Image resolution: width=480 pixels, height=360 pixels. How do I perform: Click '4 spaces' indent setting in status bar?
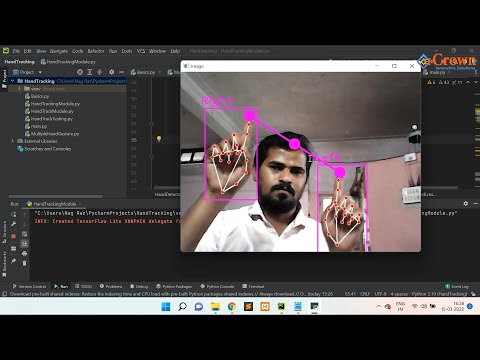click(399, 294)
